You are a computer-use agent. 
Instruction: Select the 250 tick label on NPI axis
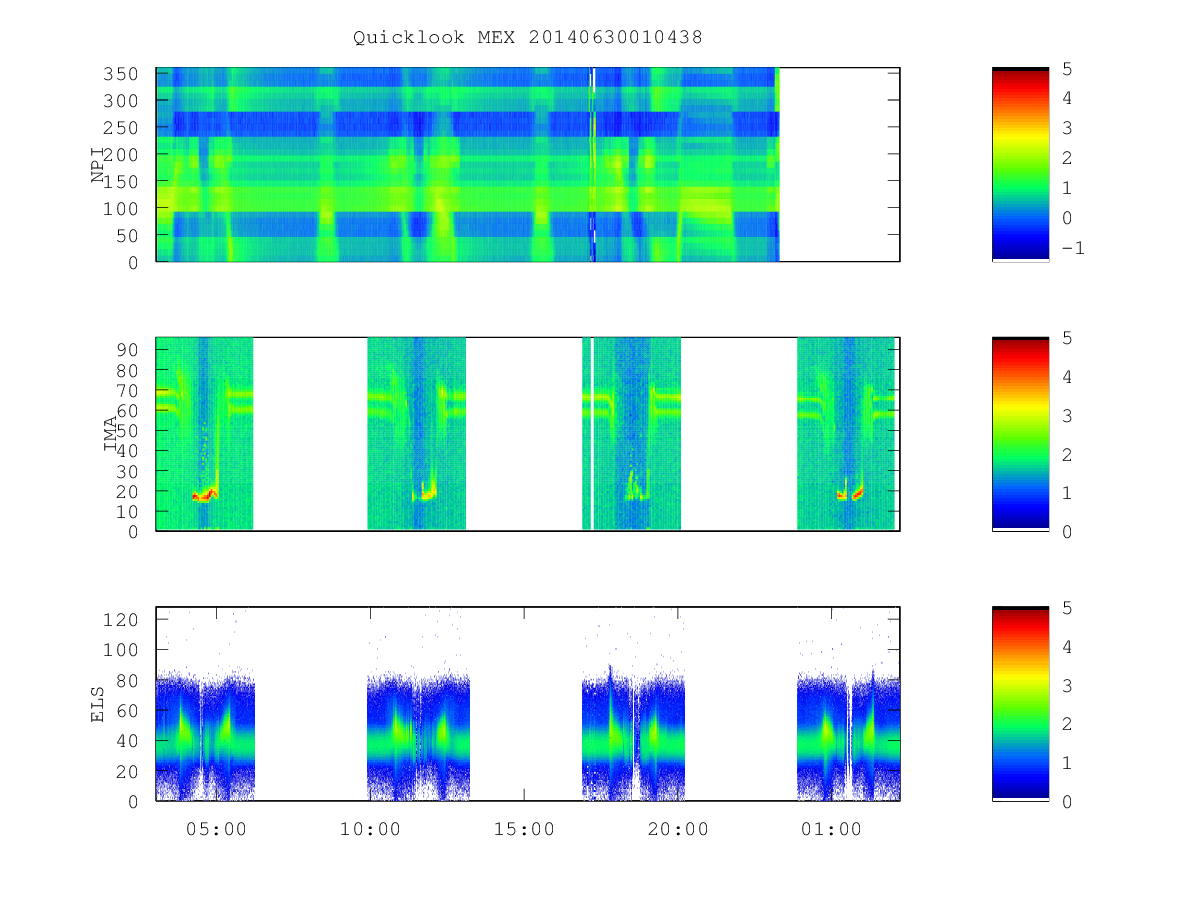(123, 128)
